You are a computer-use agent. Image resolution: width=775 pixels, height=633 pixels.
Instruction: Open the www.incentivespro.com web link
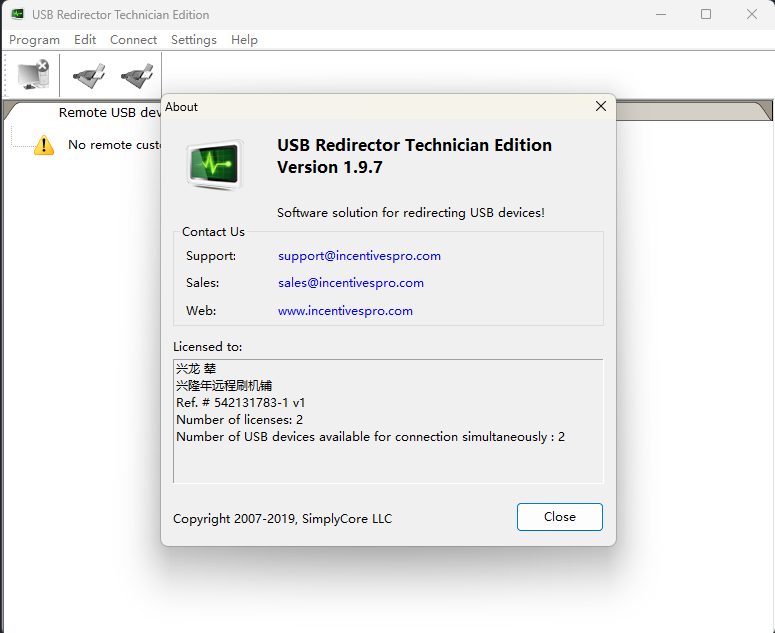345,311
